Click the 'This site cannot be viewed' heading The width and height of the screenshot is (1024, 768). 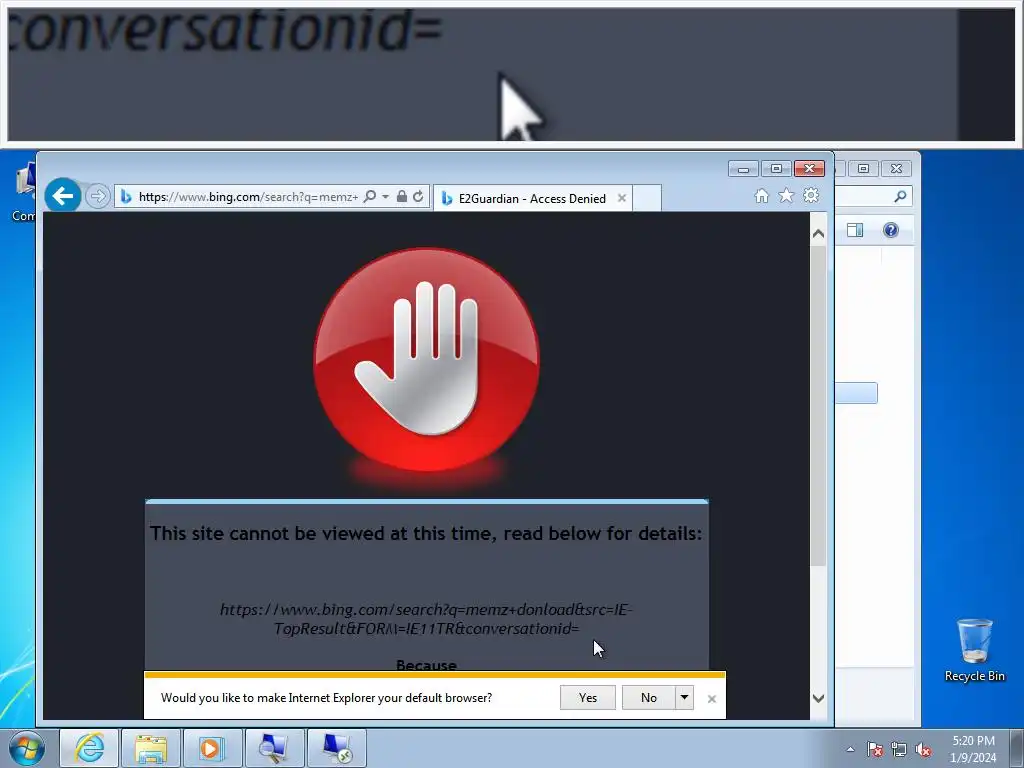click(x=426, y=534)
